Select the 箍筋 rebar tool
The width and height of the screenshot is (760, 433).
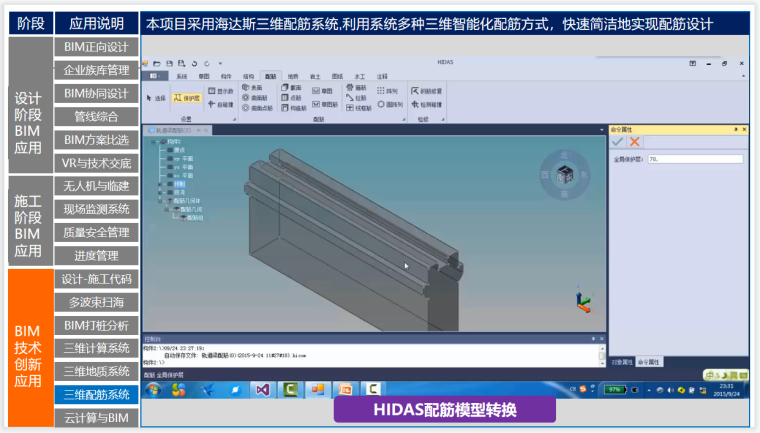point(357,88)
